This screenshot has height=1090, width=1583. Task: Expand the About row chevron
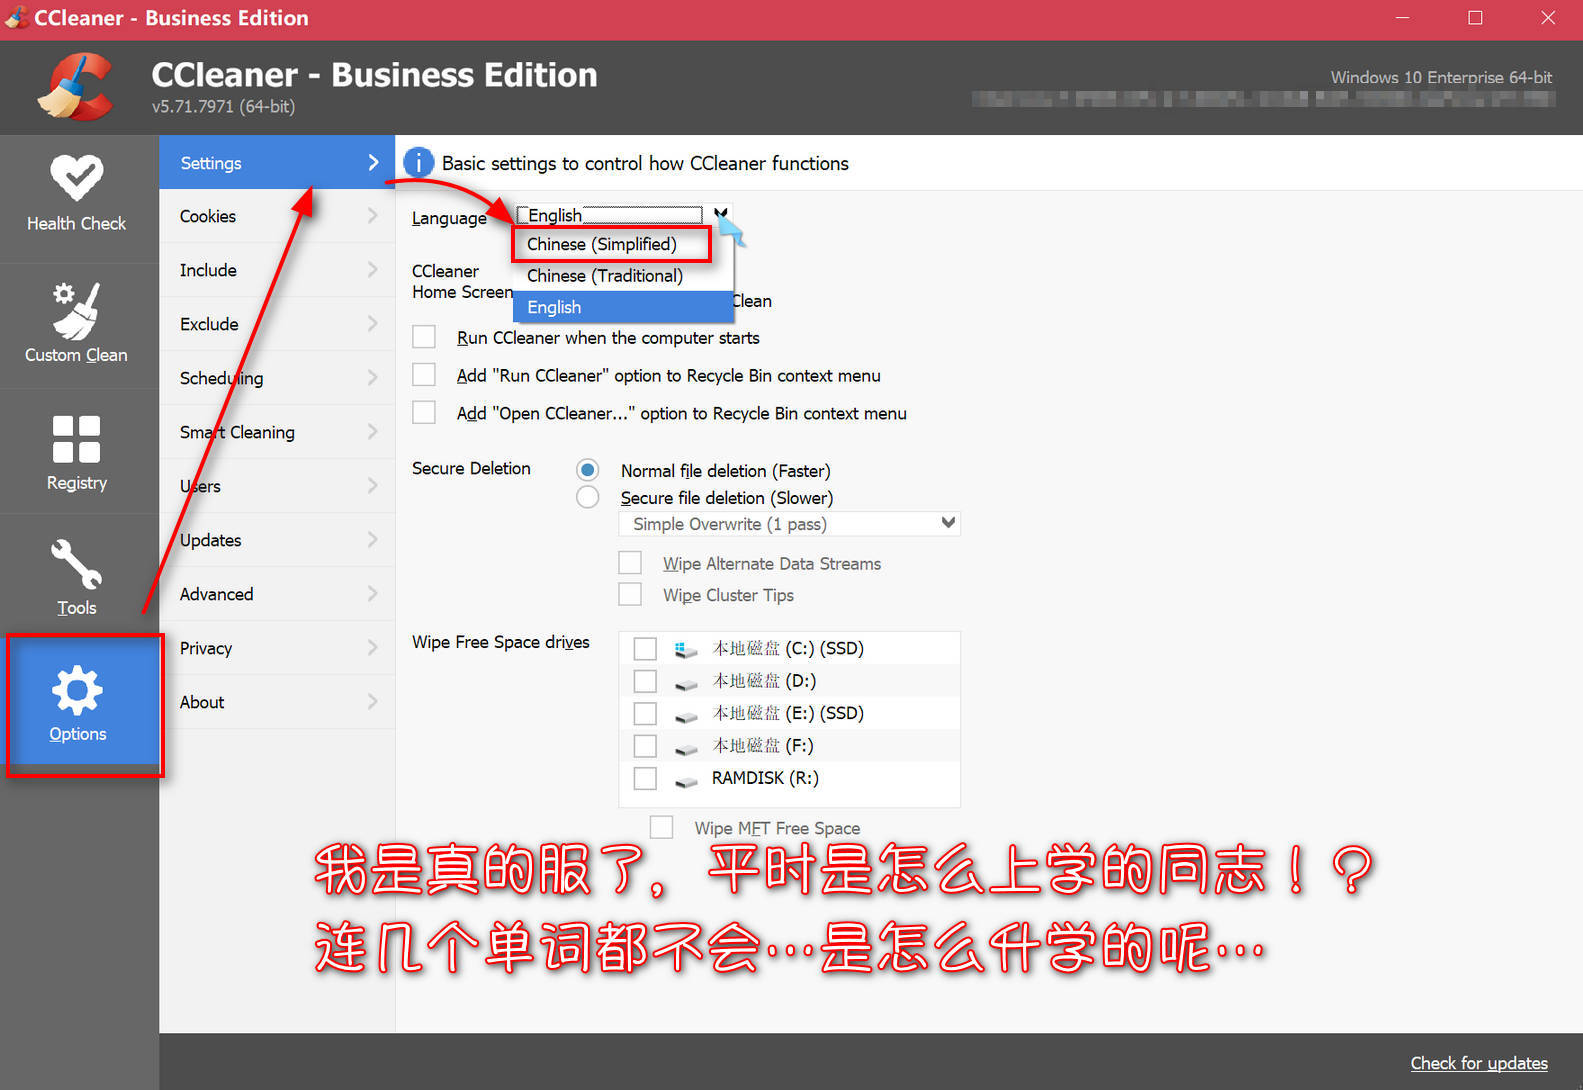click(x=373, y=702)
